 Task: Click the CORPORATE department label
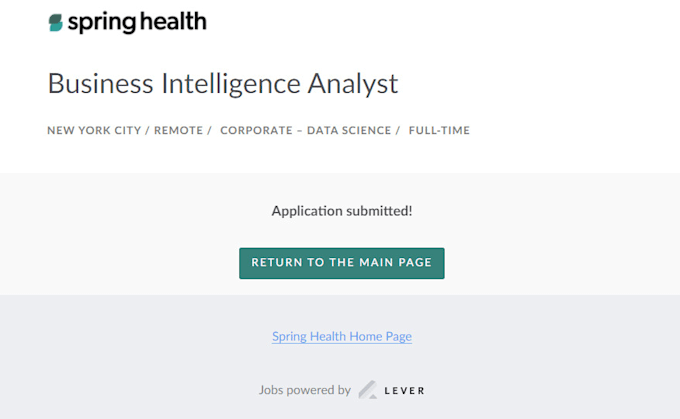[x=256, y=131]
